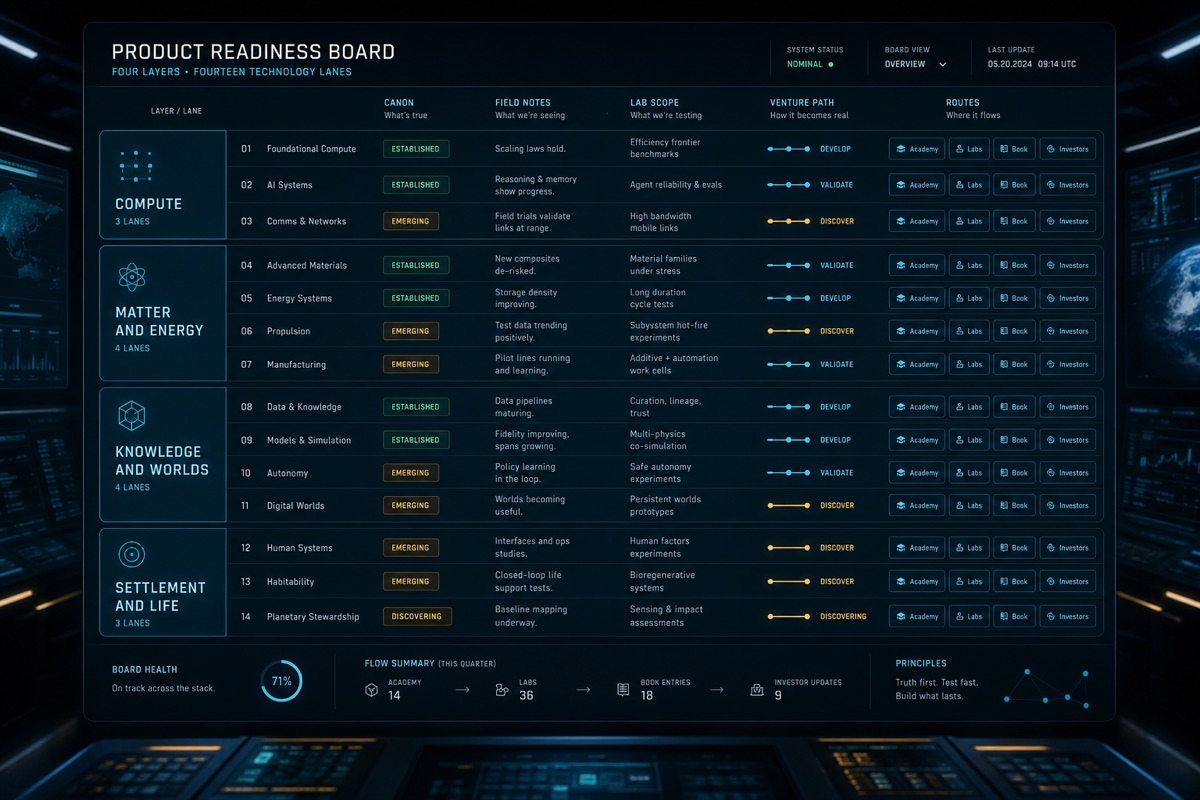Select the AI Systems lane name
Viewport: 1200px width, 800px height.
[289, 185]
